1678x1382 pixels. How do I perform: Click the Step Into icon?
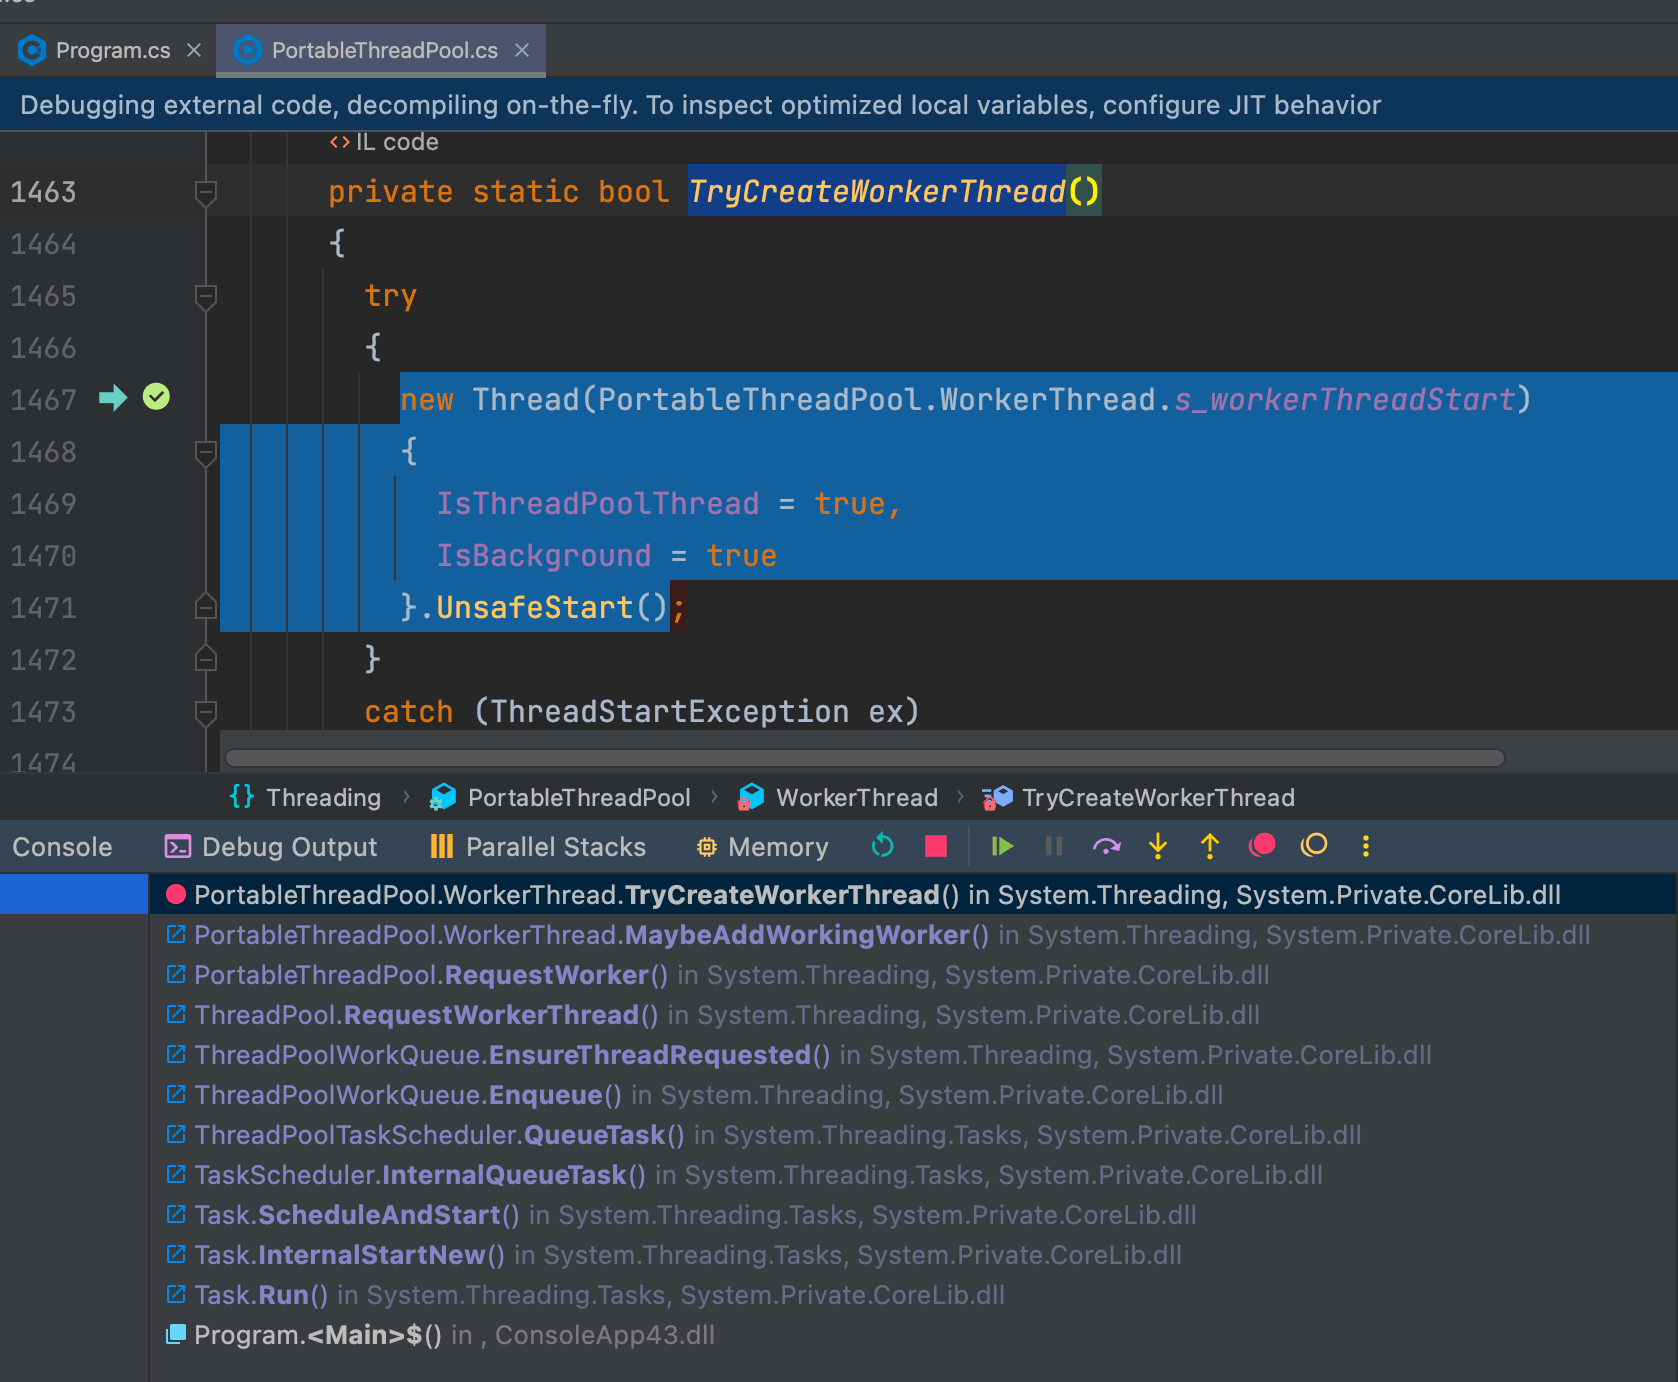pos(1158,846)
